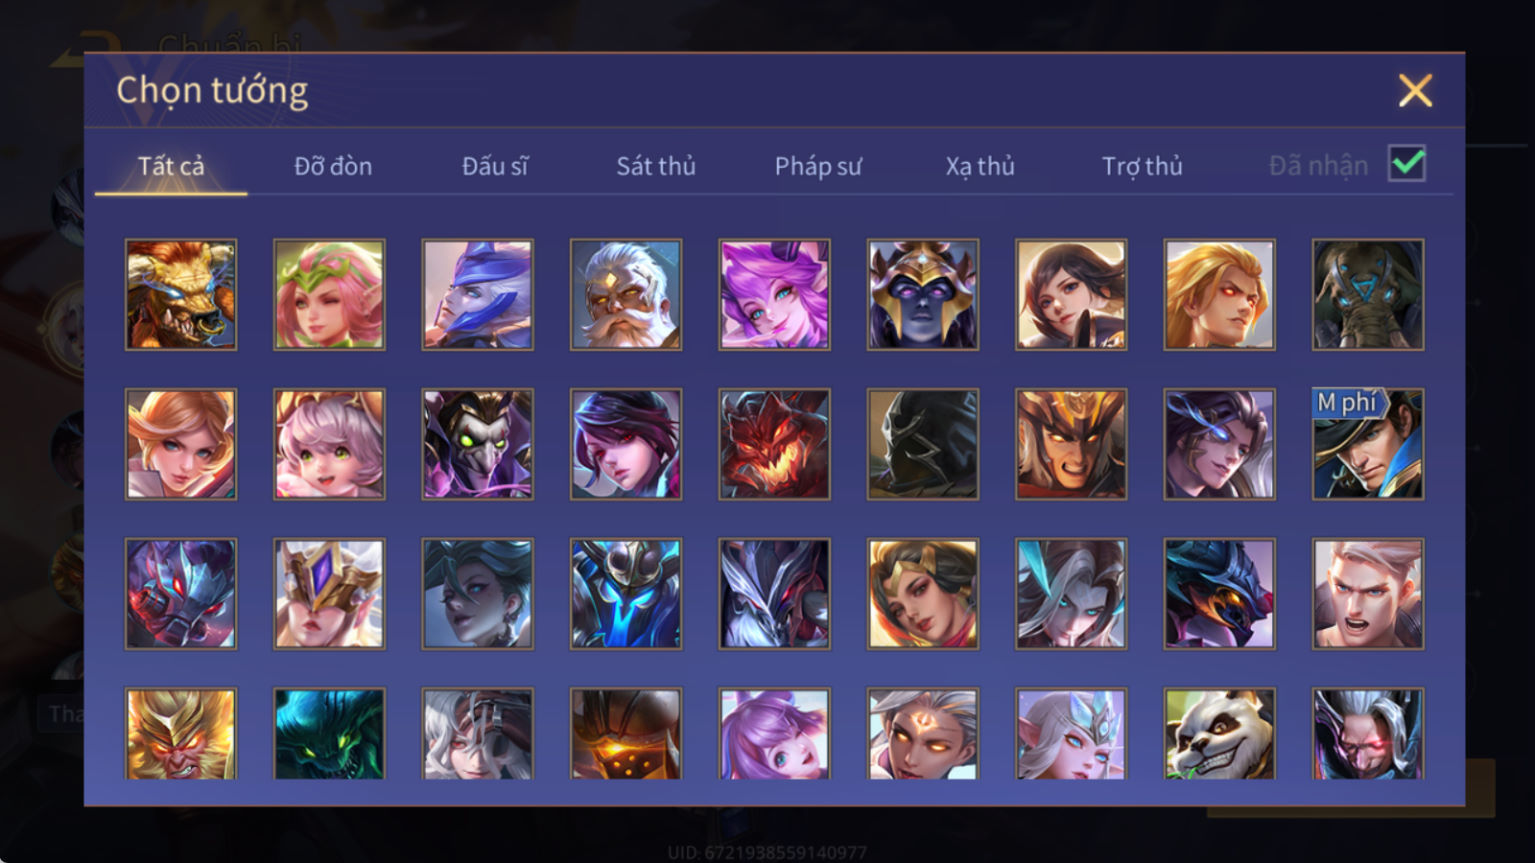Image resolution: width=1535 pixels, height=863 pixels.
Task: Open the "Pháp sư" tab
Action: (x=818, y=166)
